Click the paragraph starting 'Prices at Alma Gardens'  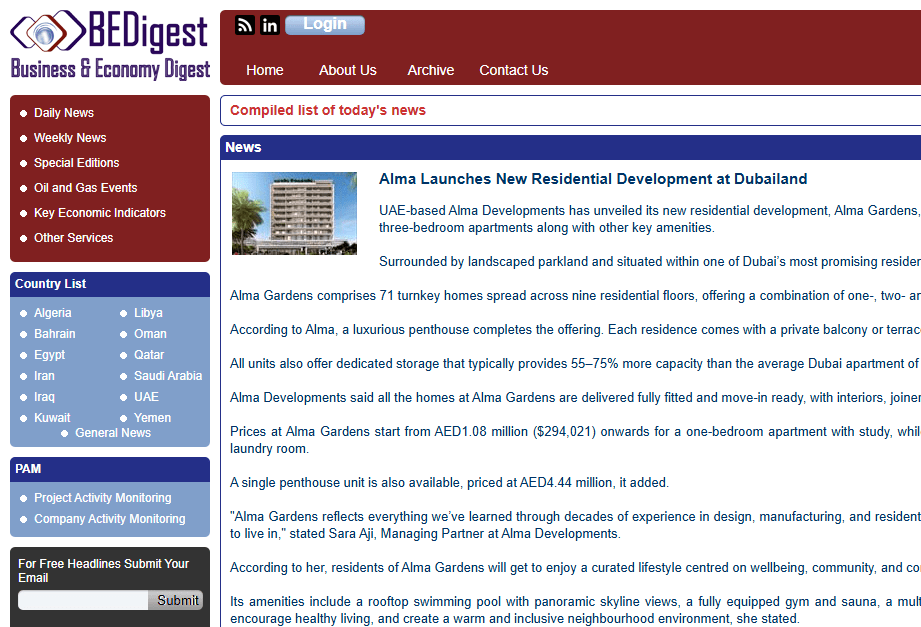click(576, 440)
